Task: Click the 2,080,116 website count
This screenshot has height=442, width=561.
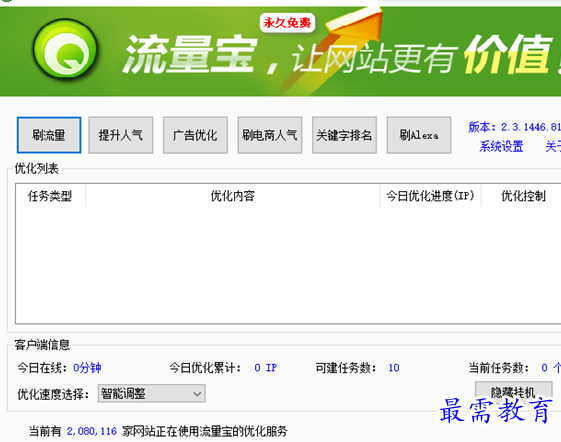Action: tap(92, 431)
